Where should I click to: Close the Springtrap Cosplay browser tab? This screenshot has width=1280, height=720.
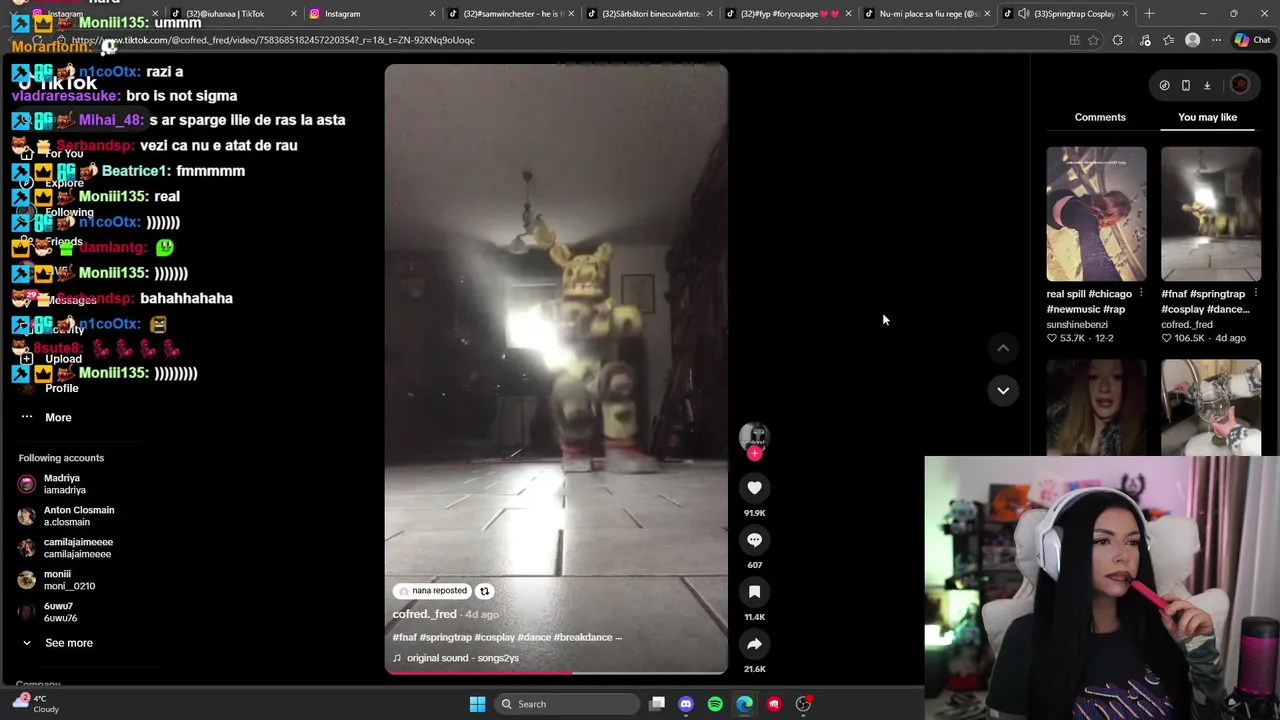pos(1125,14)
